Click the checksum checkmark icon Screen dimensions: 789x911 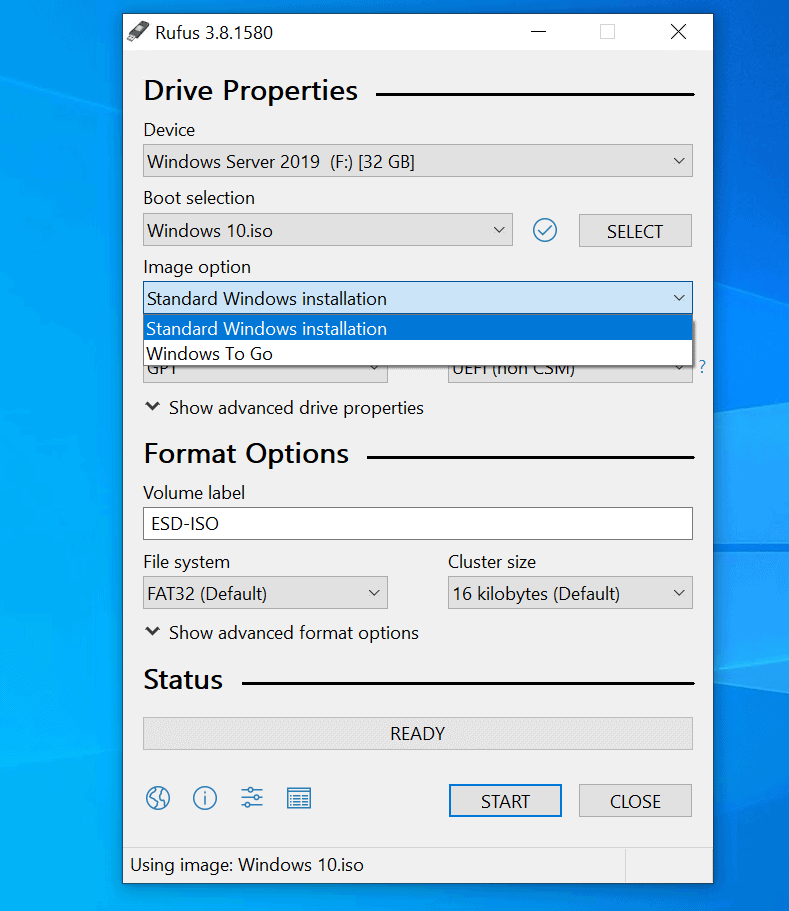[544, 230]
